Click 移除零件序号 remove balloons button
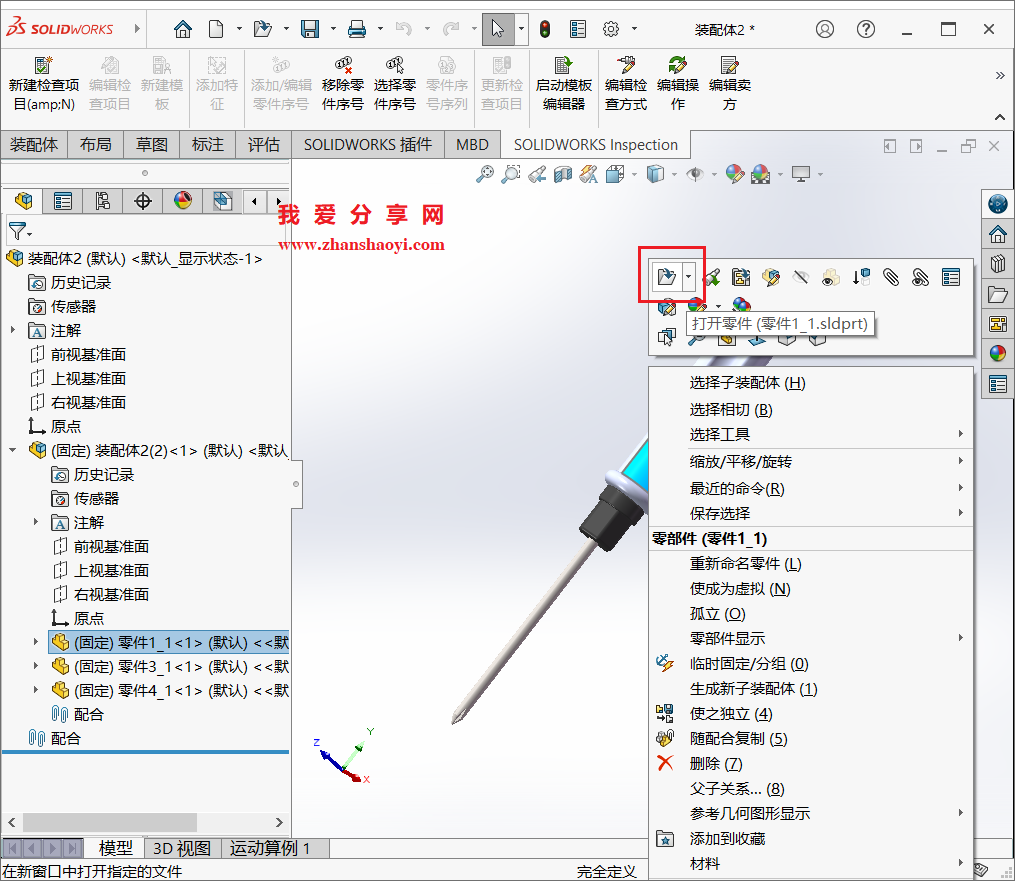Viewport: 1015px width, 881px height. pos(342,84)
